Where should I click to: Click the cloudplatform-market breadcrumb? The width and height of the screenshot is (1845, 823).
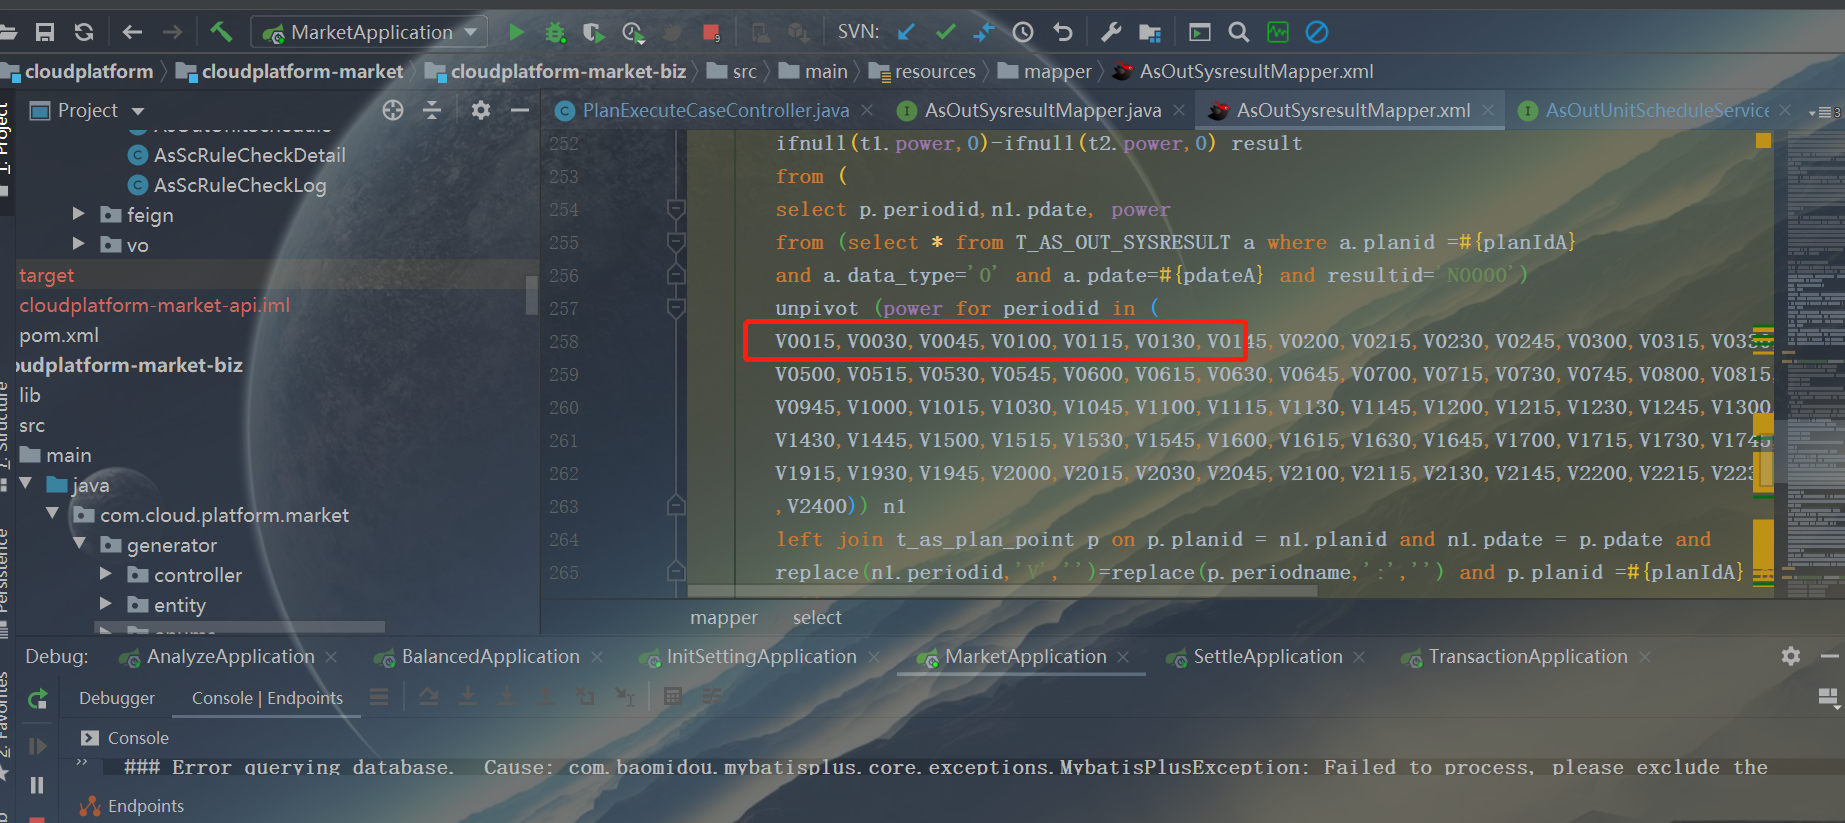point(290,71)
